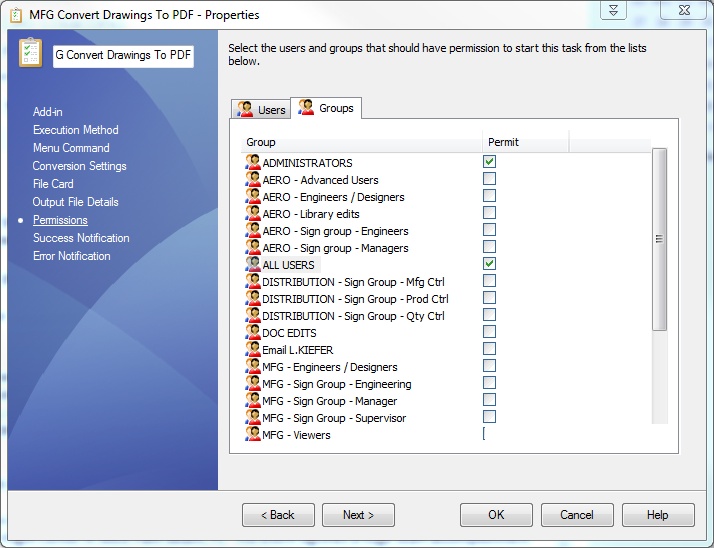Close the Properties dialog

(x=684, y=10)
